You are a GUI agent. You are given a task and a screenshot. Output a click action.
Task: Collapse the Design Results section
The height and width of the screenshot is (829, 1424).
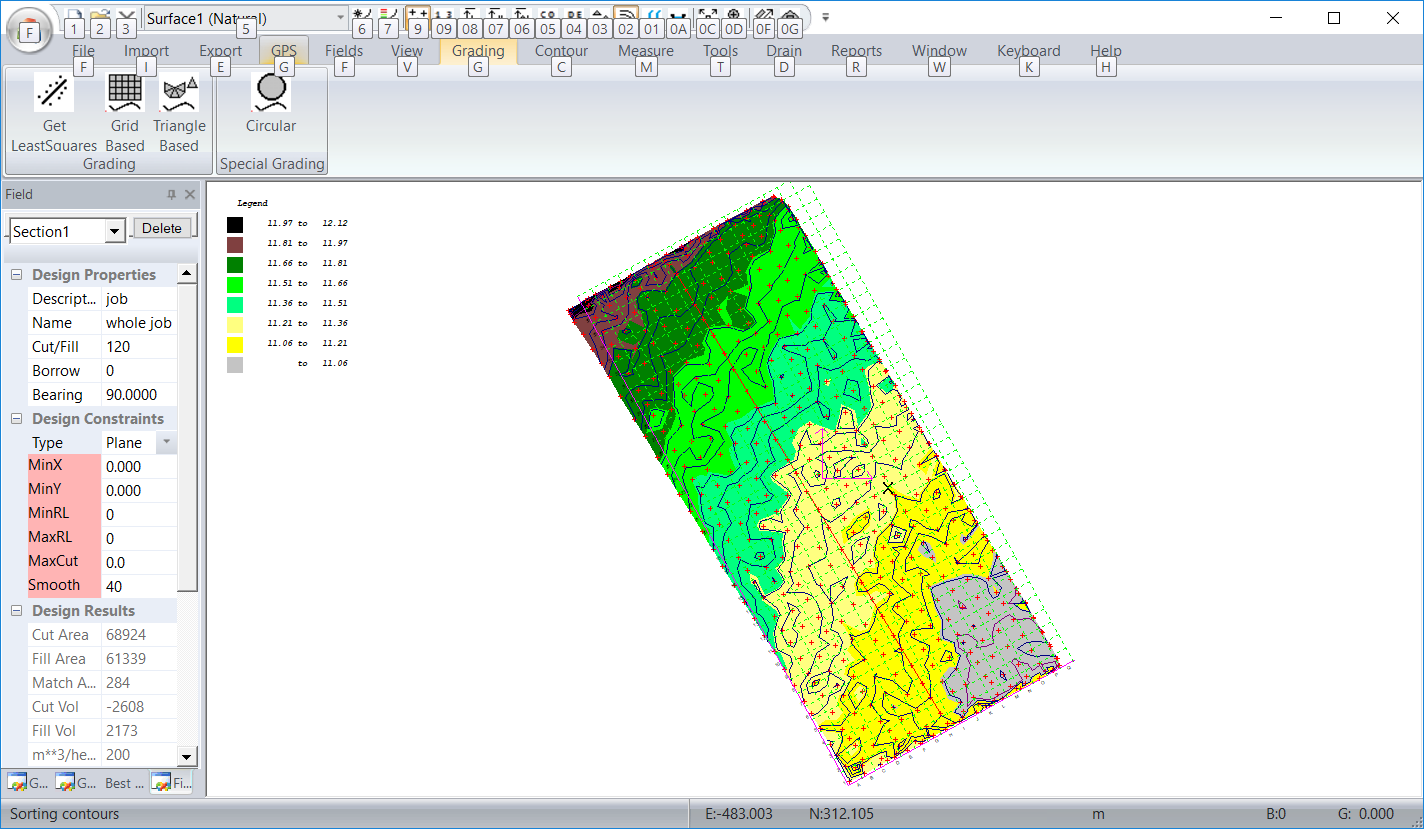click(x=17, y=611)
